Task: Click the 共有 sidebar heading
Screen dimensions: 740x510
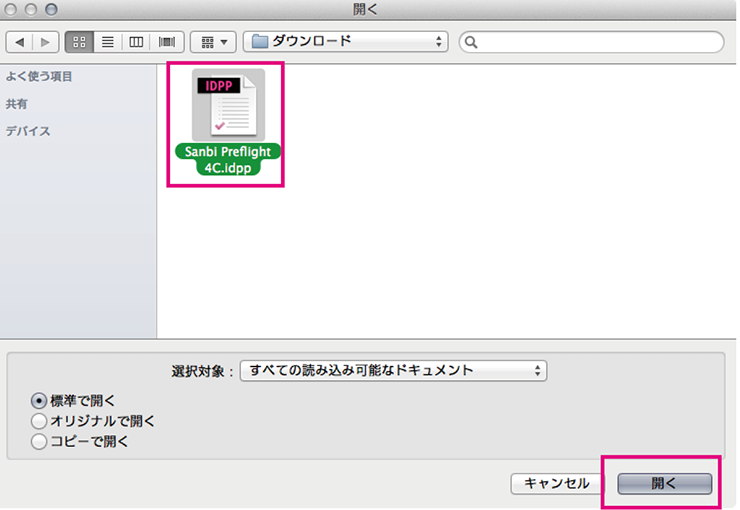Action: [x=16, y=104]
